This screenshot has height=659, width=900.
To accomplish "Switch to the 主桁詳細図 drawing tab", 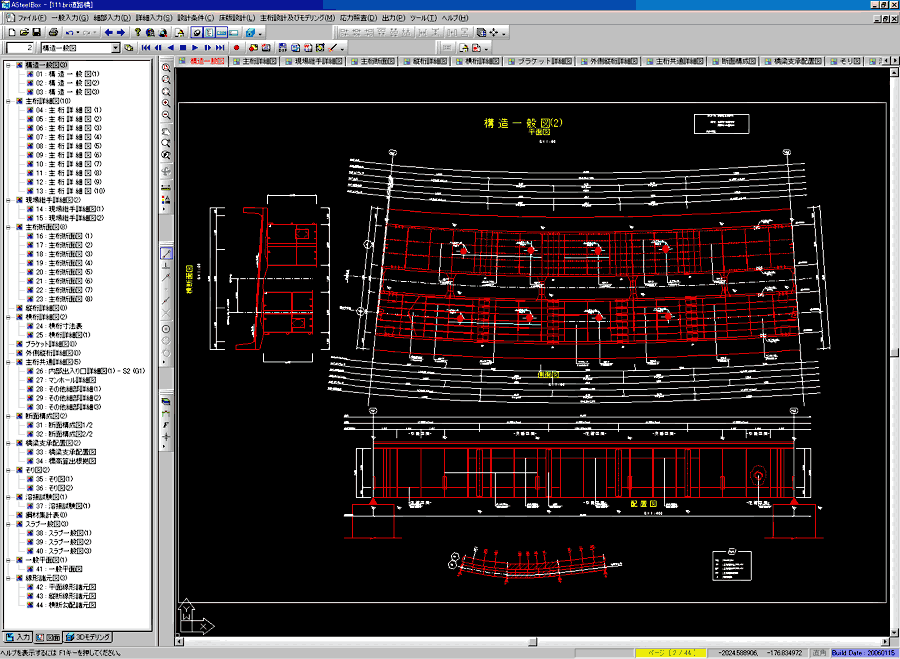I will pyautogui.click(x=255, y=61).
